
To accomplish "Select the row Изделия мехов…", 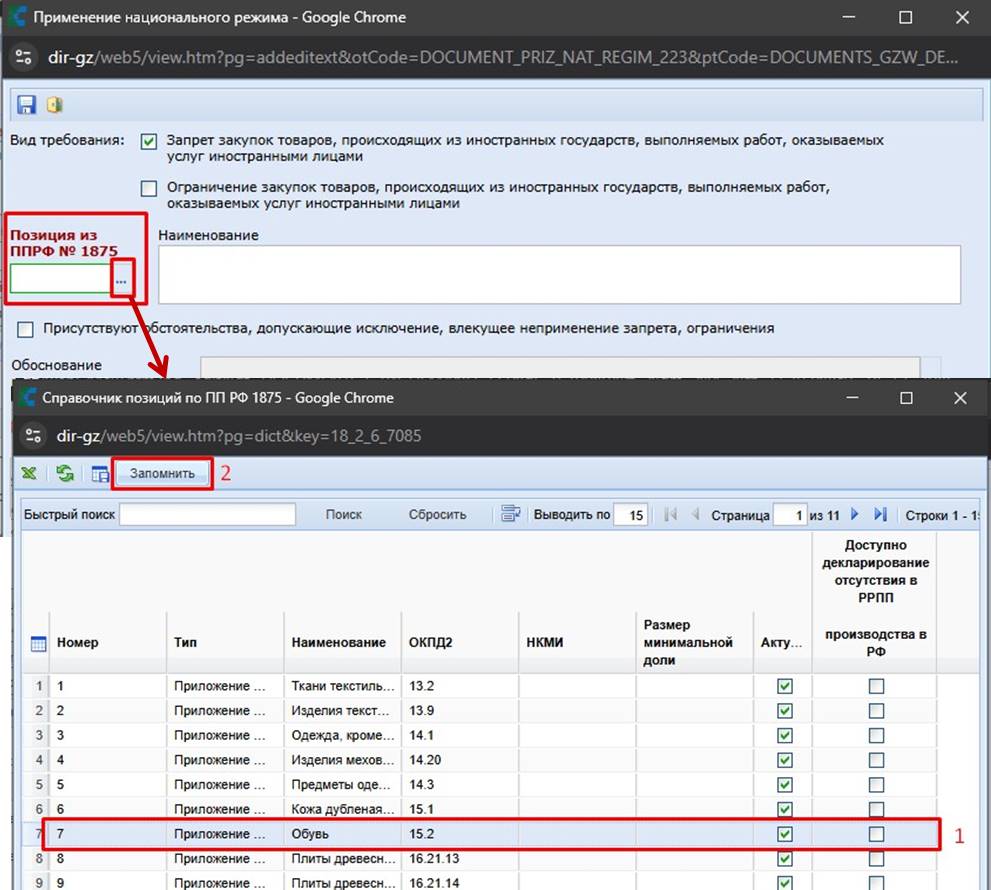I will pos(480,760).
